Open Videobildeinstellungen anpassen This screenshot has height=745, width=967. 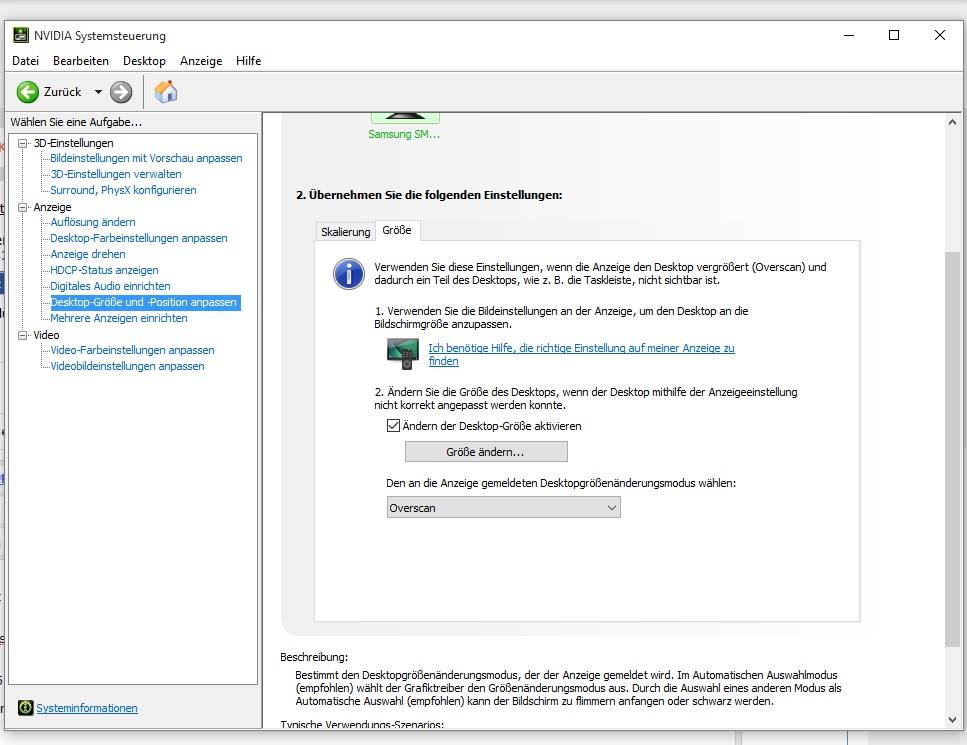tap(127, 366)
